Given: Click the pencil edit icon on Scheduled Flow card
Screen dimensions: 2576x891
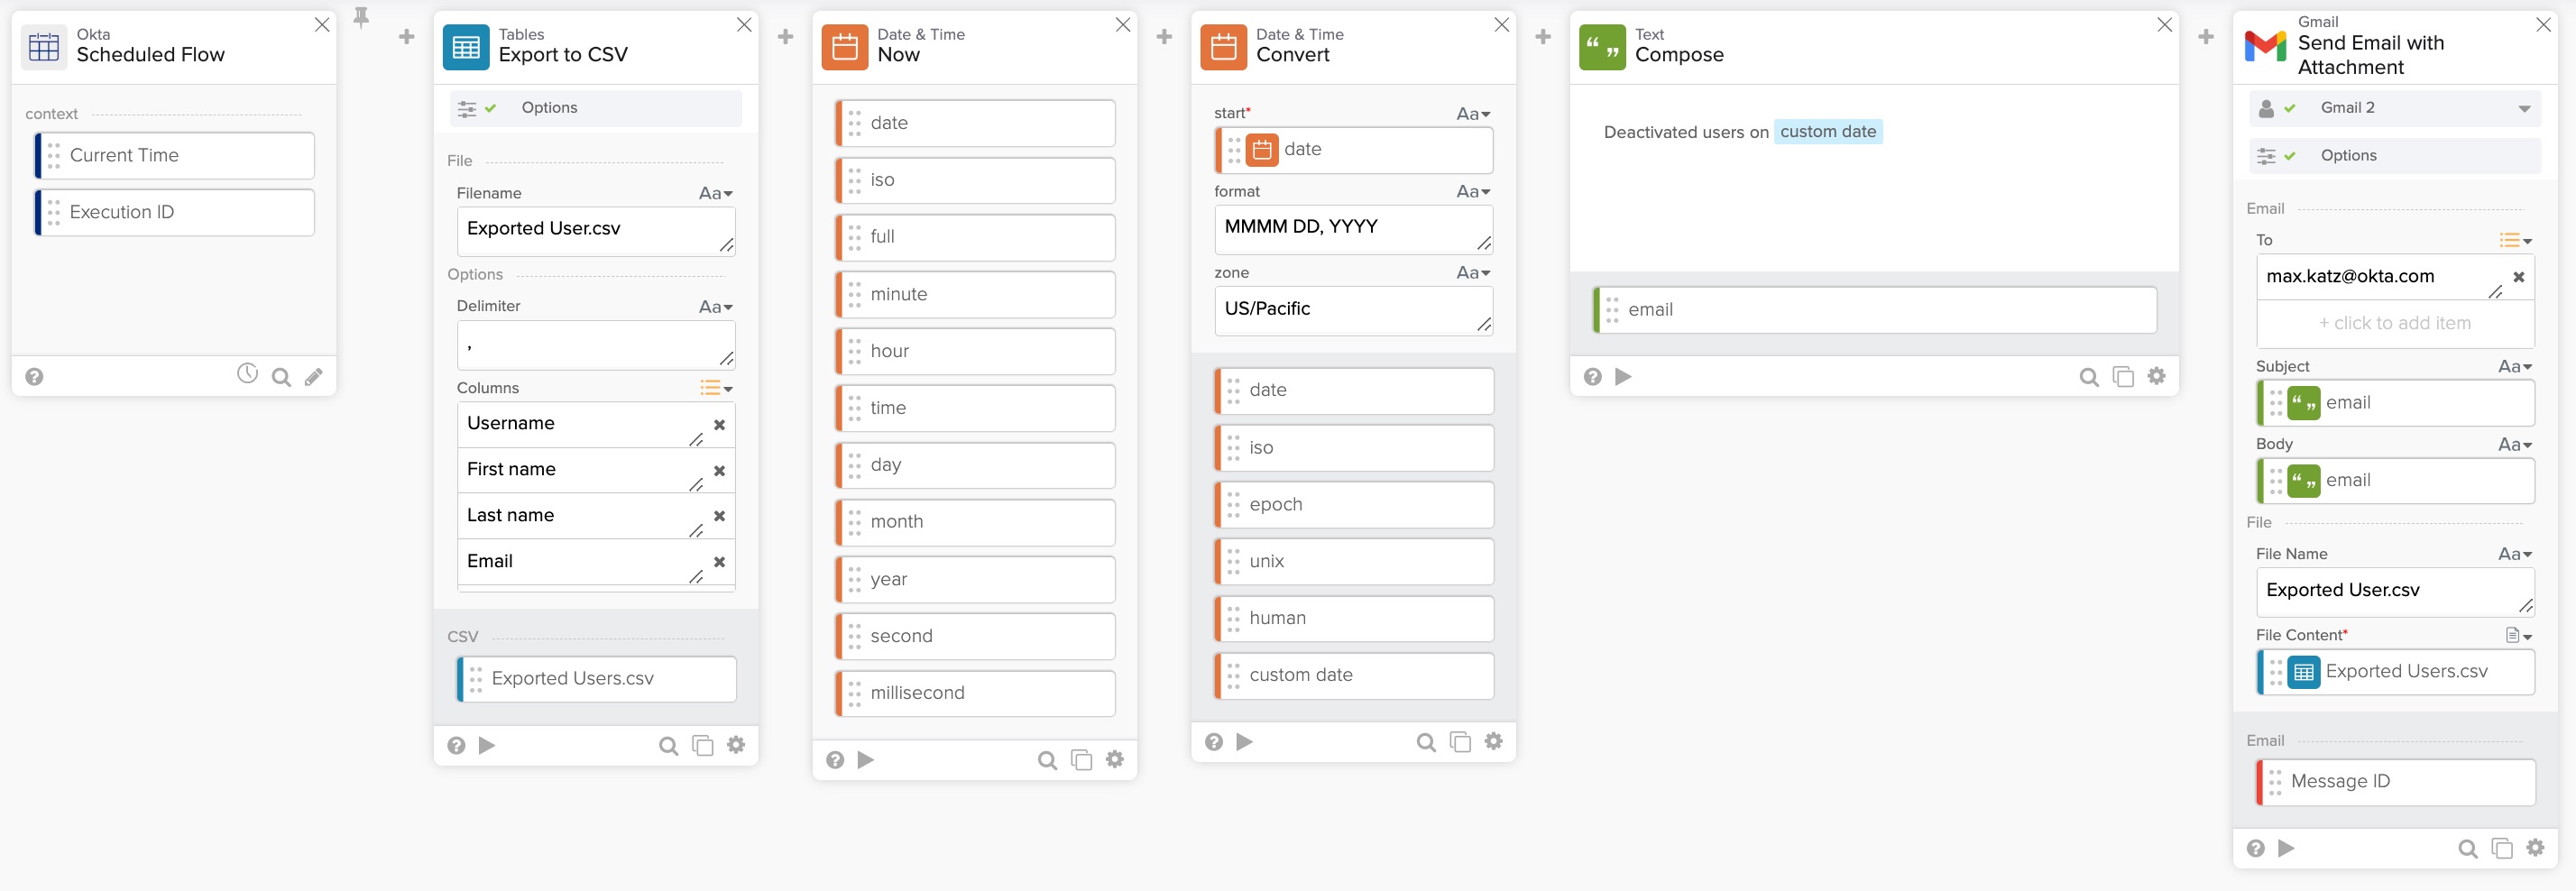Looking at the screenshot, I should click(x=314, y=377).
